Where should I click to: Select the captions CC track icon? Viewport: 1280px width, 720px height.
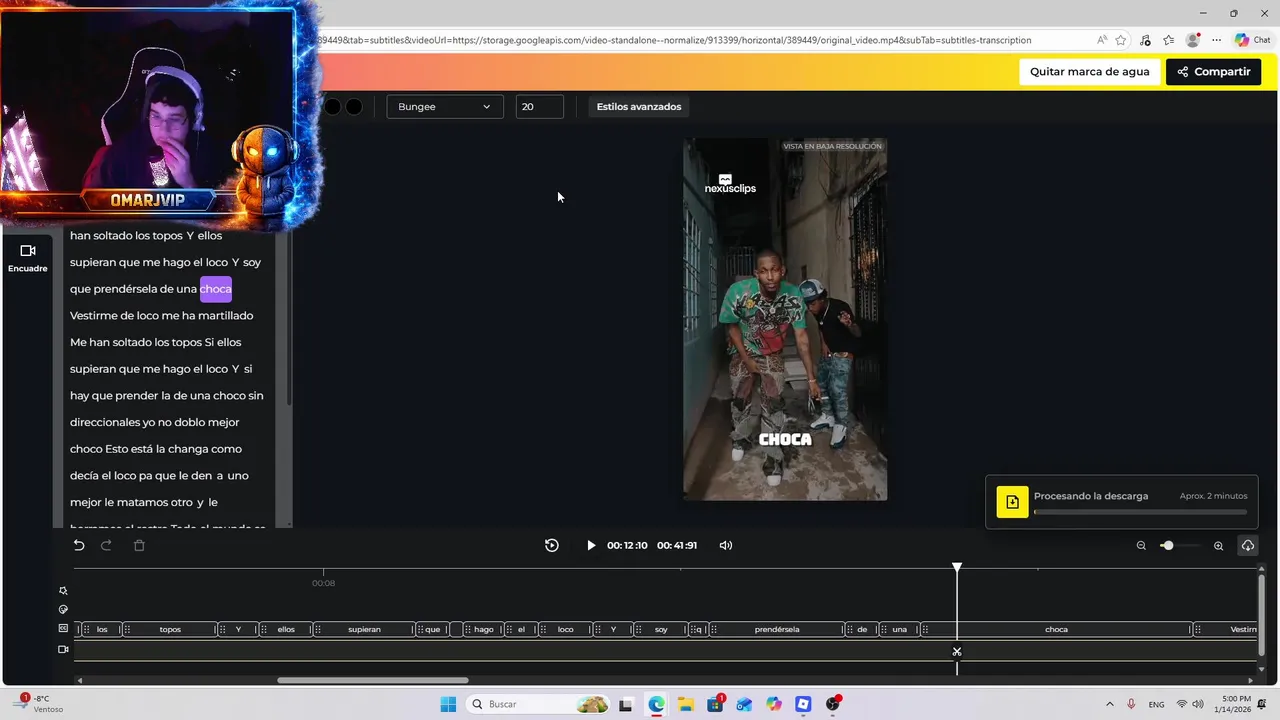pyautogui.click(x=63, y=629)
